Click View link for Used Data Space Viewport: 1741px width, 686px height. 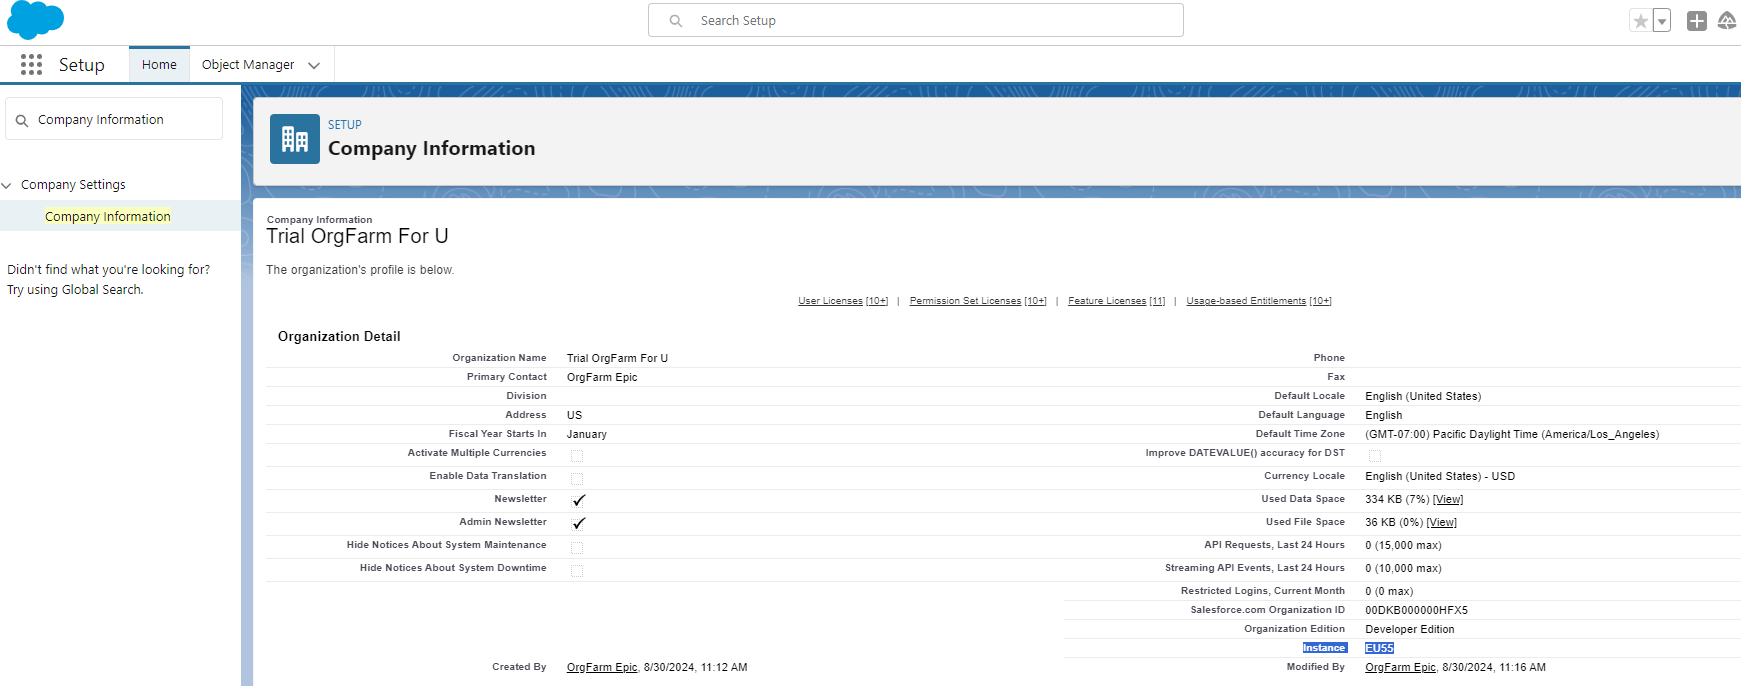1448,499
